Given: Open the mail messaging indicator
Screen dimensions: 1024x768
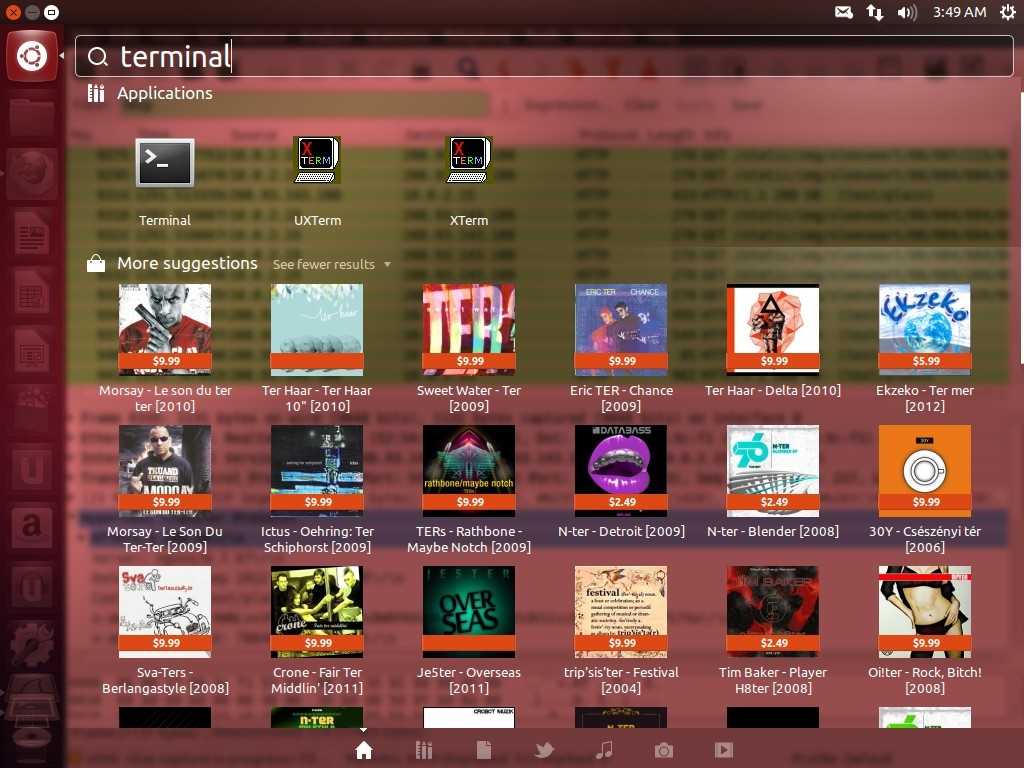Looking at the screenshot, I should coord(843,12).
